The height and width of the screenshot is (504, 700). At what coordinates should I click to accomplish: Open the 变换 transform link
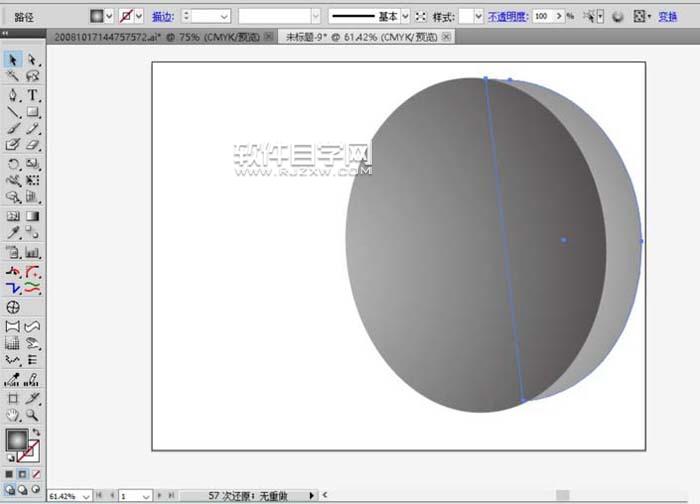tap(669, 17)
